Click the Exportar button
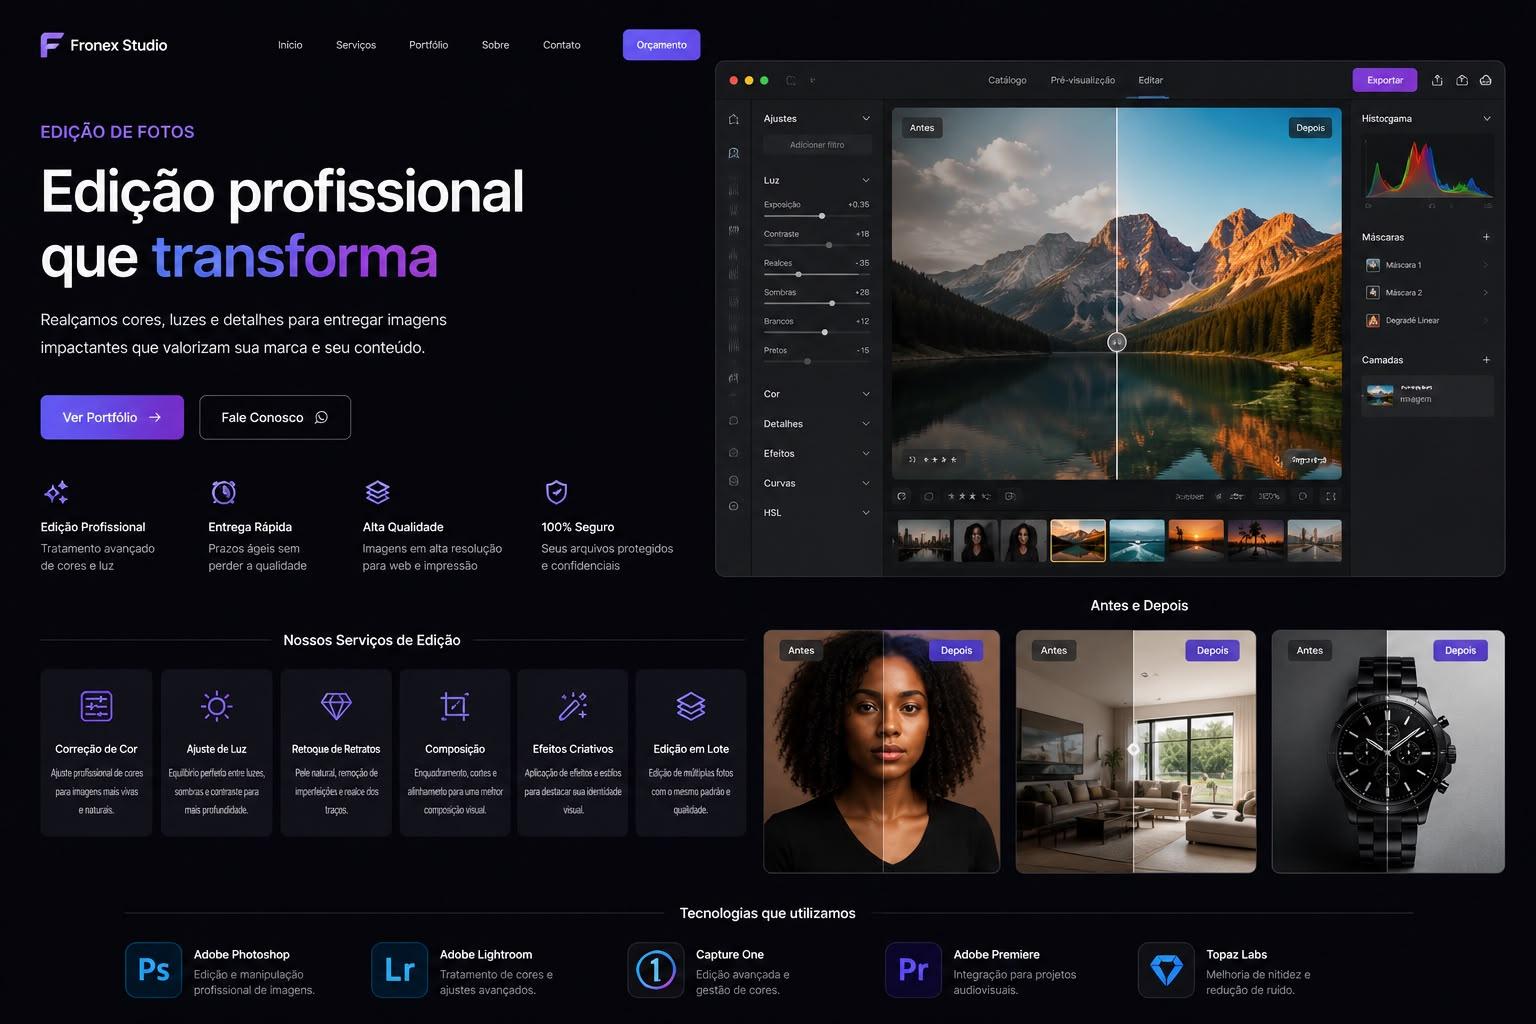This screenshot has width=1536, height=1024. click(1385, 80)
